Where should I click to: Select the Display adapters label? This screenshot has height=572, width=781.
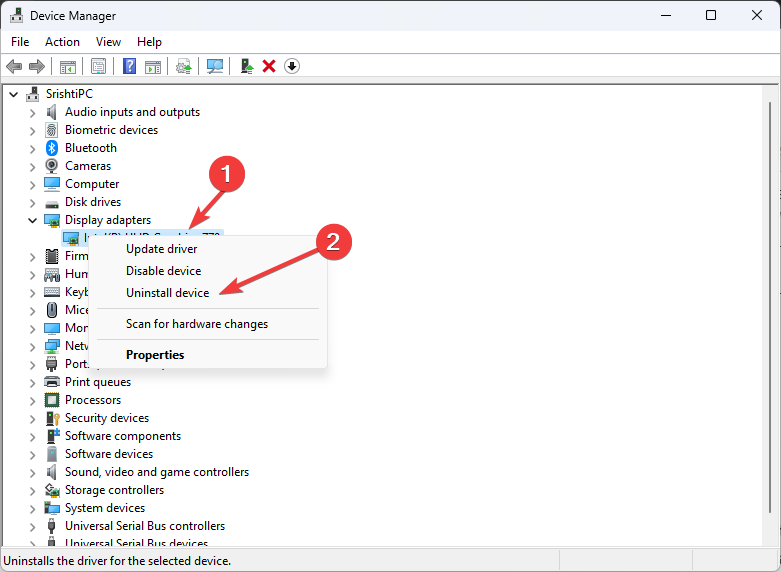click(x=108, y=220)
